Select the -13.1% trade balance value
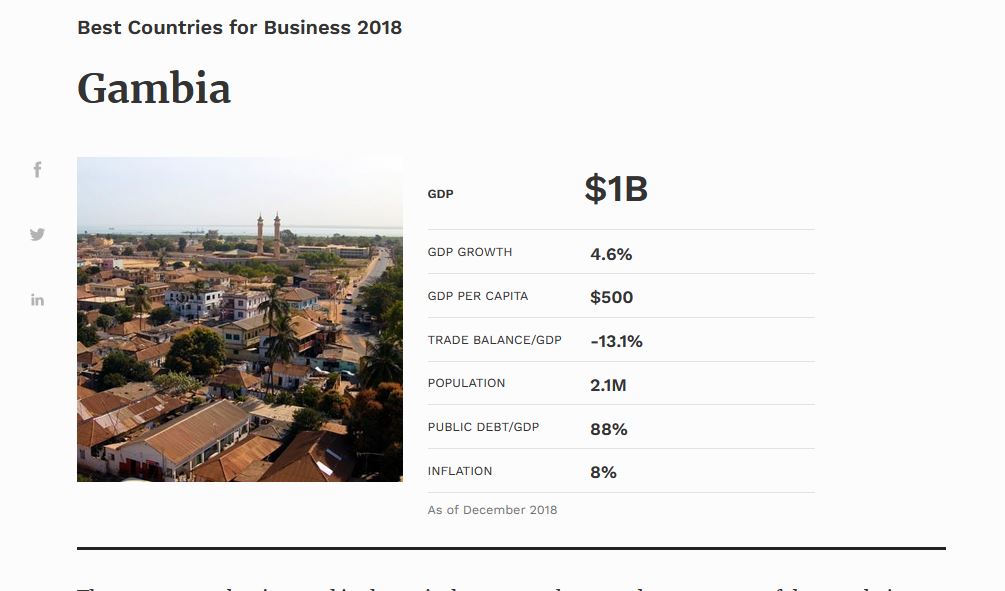Viewport: 1005px width, 591px height. tap(616, 342)
